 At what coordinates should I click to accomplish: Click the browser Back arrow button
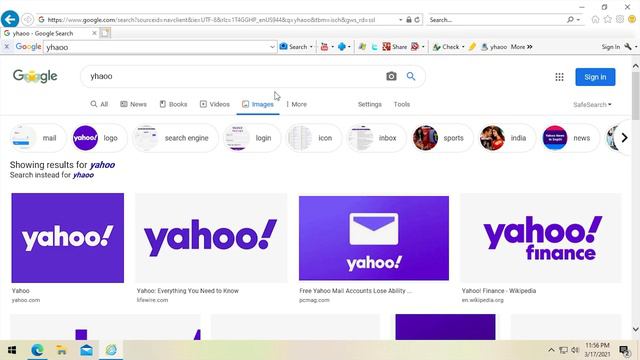point(10,19)
